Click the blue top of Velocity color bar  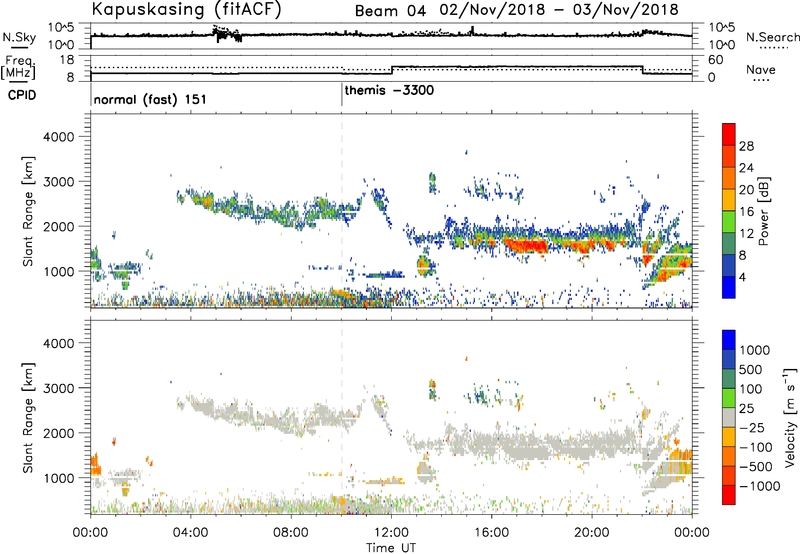729,340
